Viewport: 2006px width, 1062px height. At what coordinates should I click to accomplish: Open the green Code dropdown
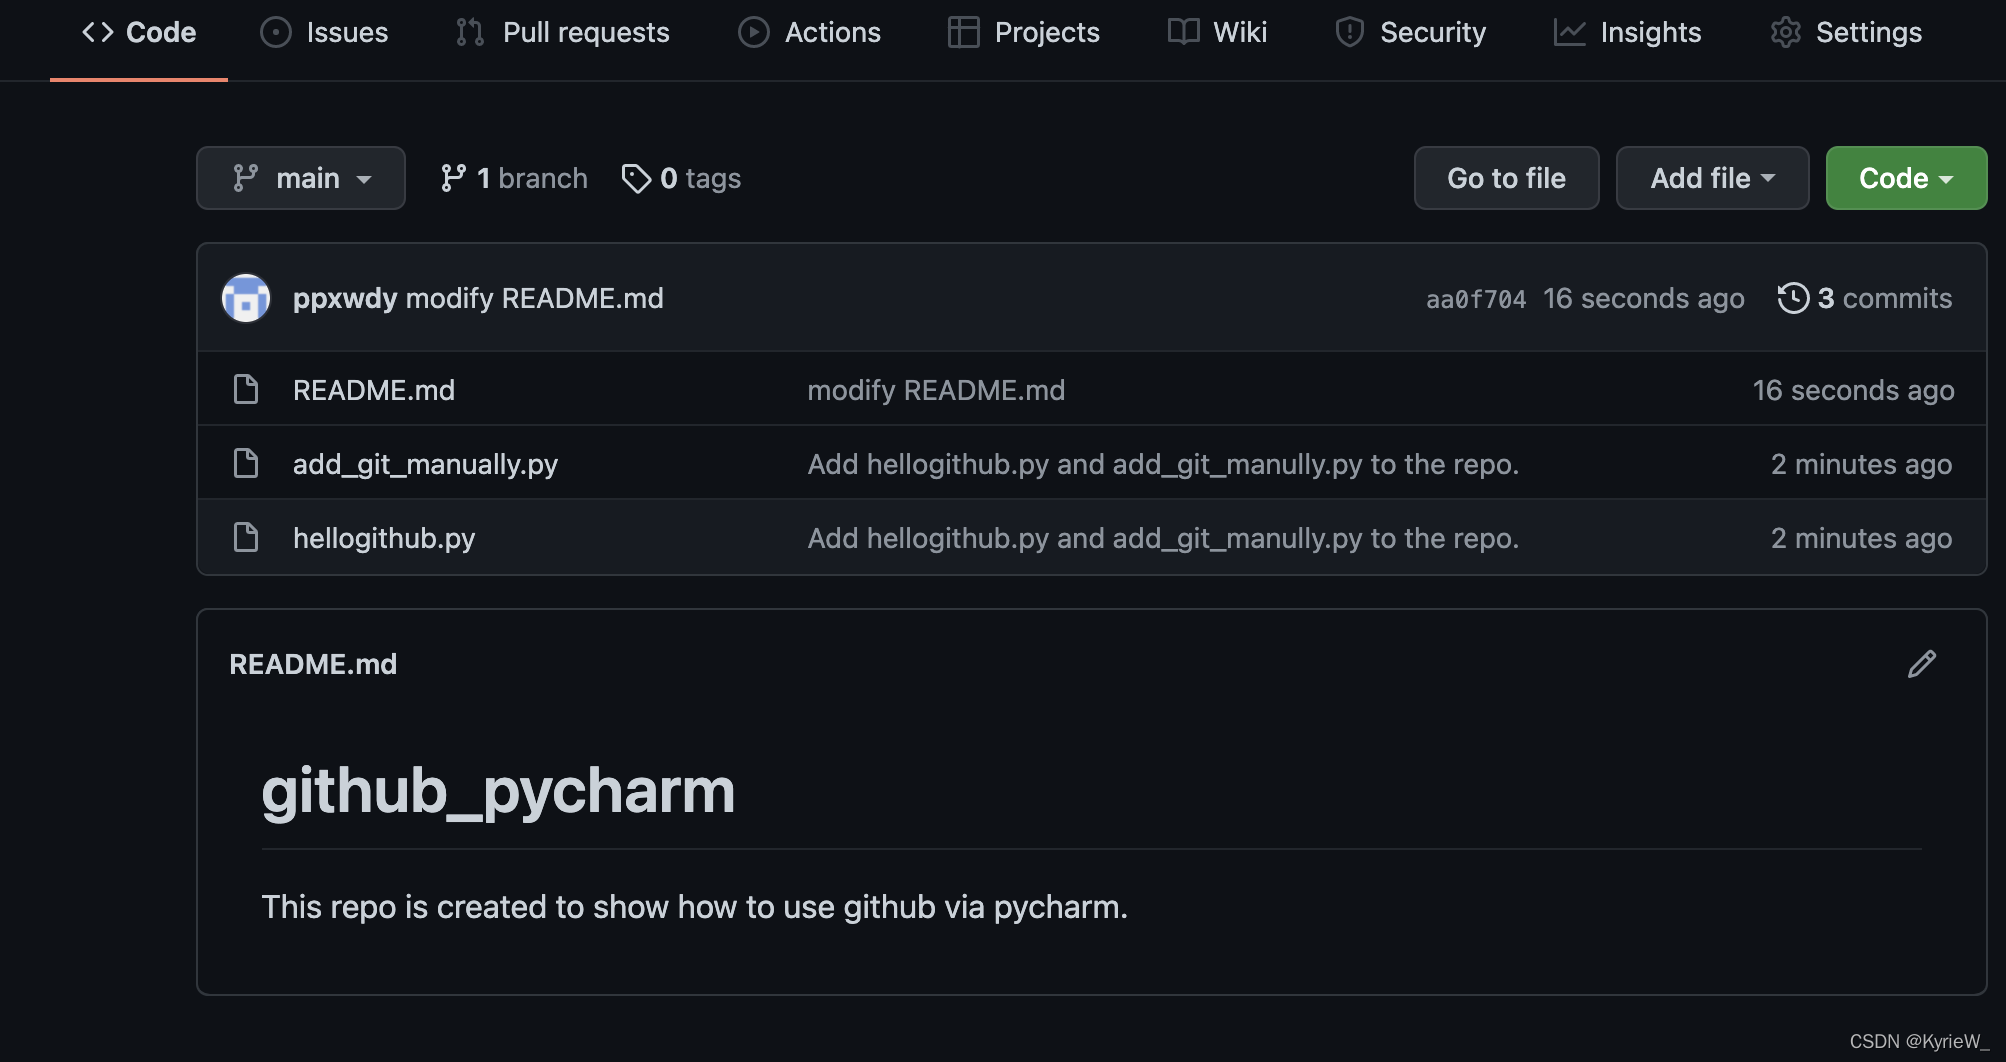[1906, 178]
